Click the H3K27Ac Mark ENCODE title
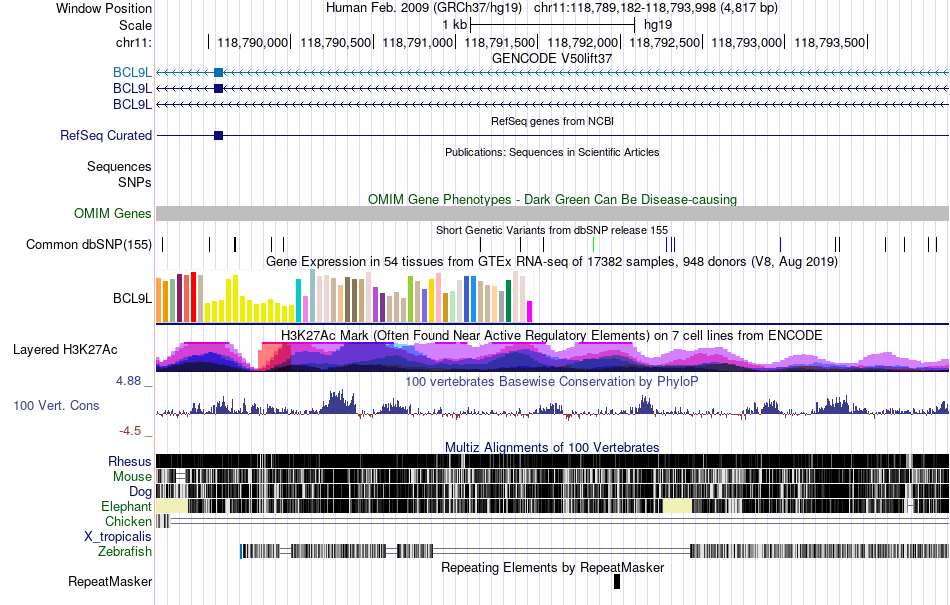Image resolution: width=950 pixels, height=605 pixels. (x=551, y=336)
